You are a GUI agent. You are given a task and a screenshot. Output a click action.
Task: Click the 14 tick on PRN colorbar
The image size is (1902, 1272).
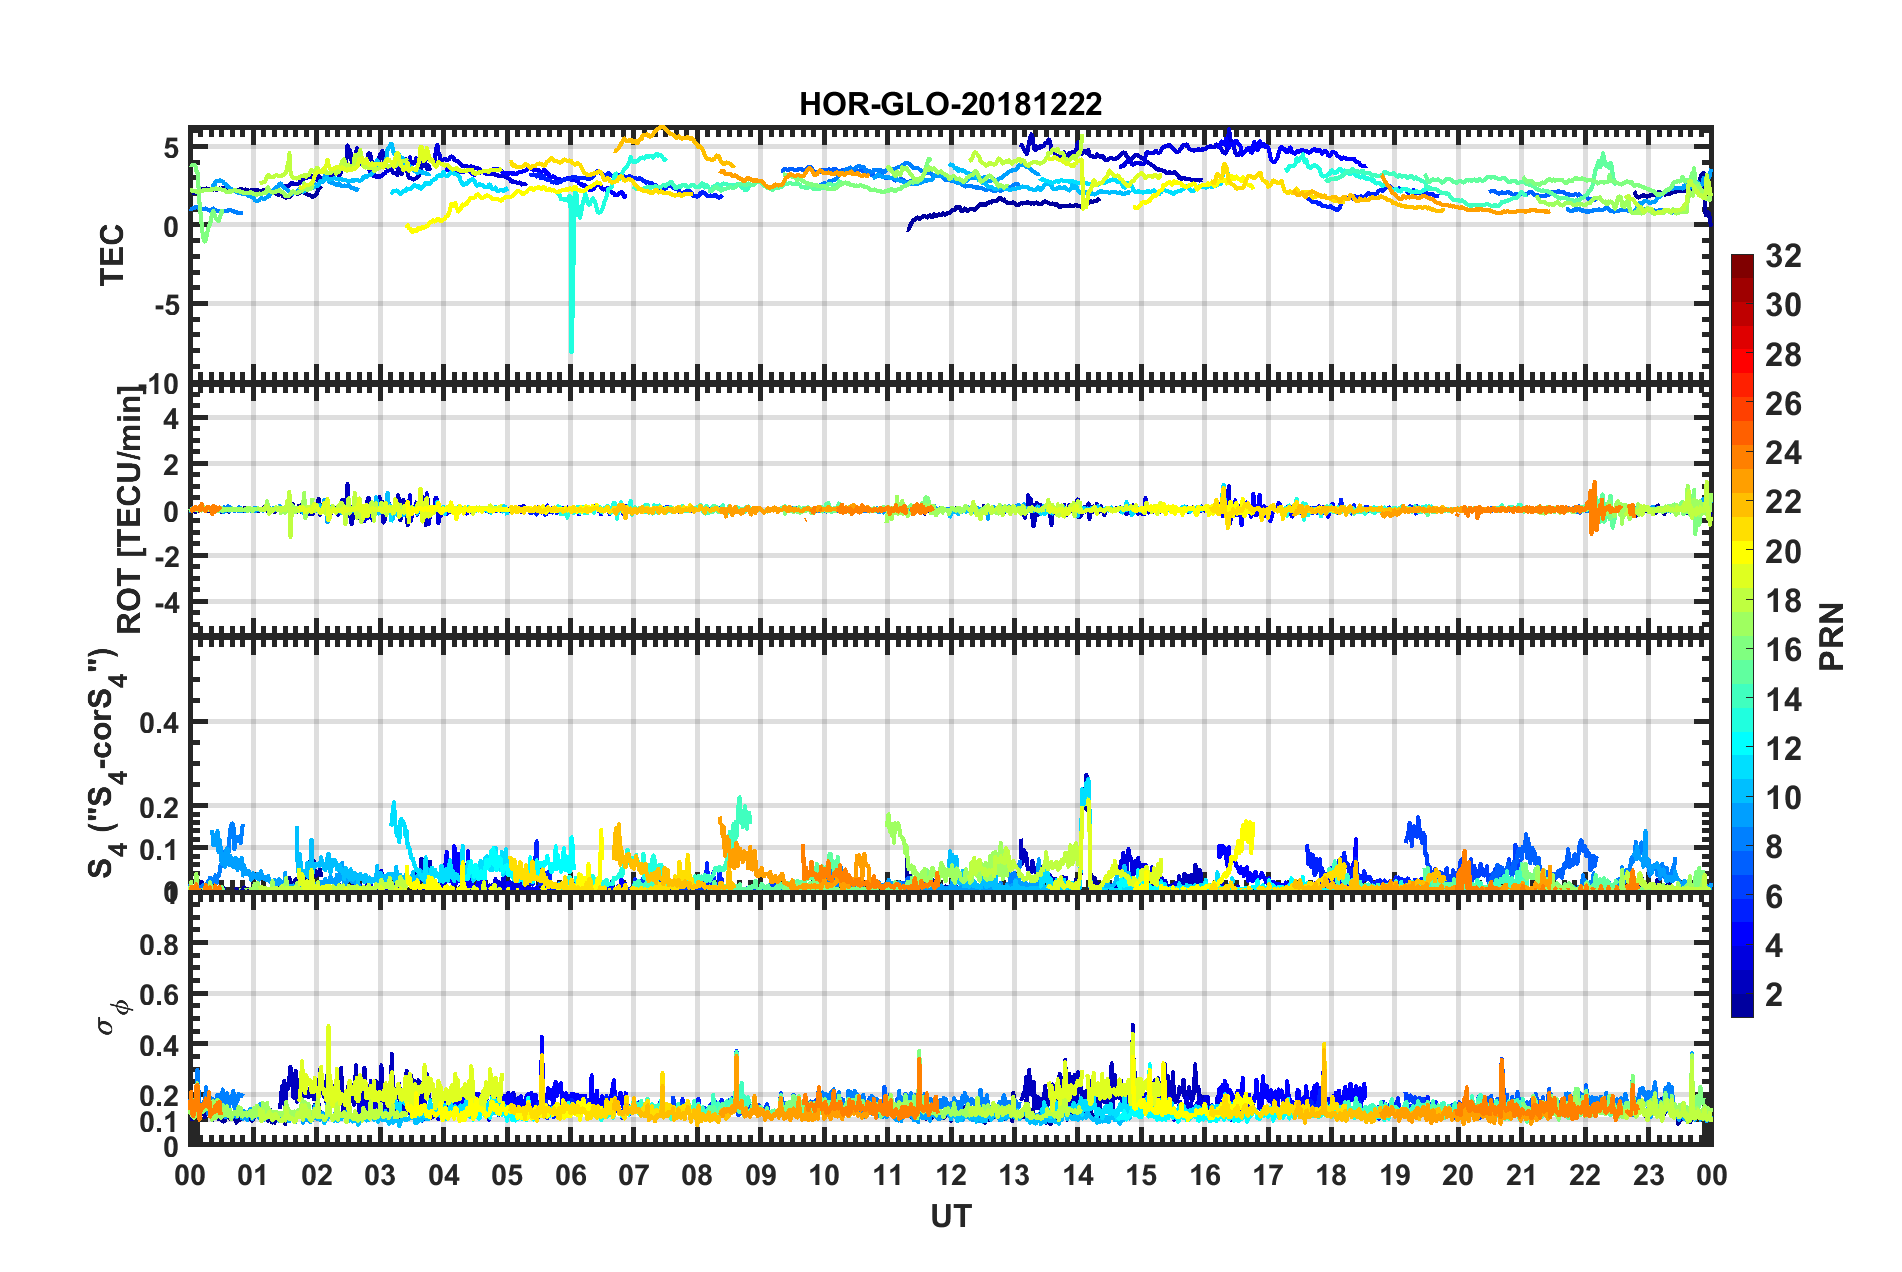[x=1783, y=700]
